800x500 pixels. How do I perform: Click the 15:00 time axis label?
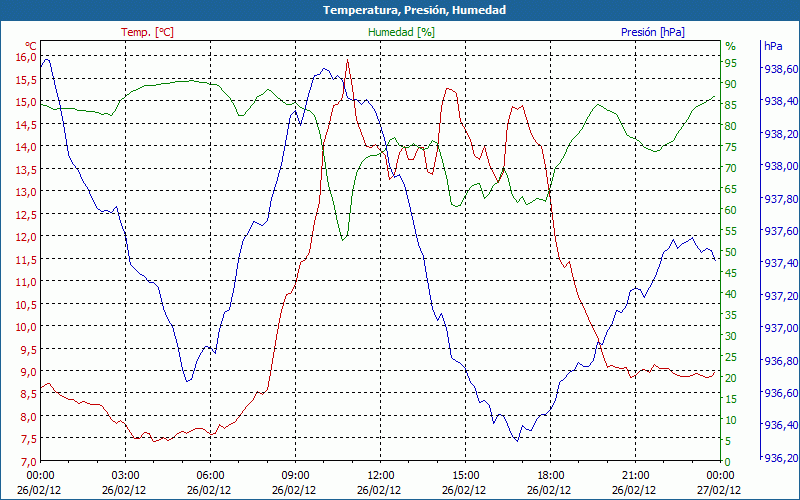click(x=465, y=475)
